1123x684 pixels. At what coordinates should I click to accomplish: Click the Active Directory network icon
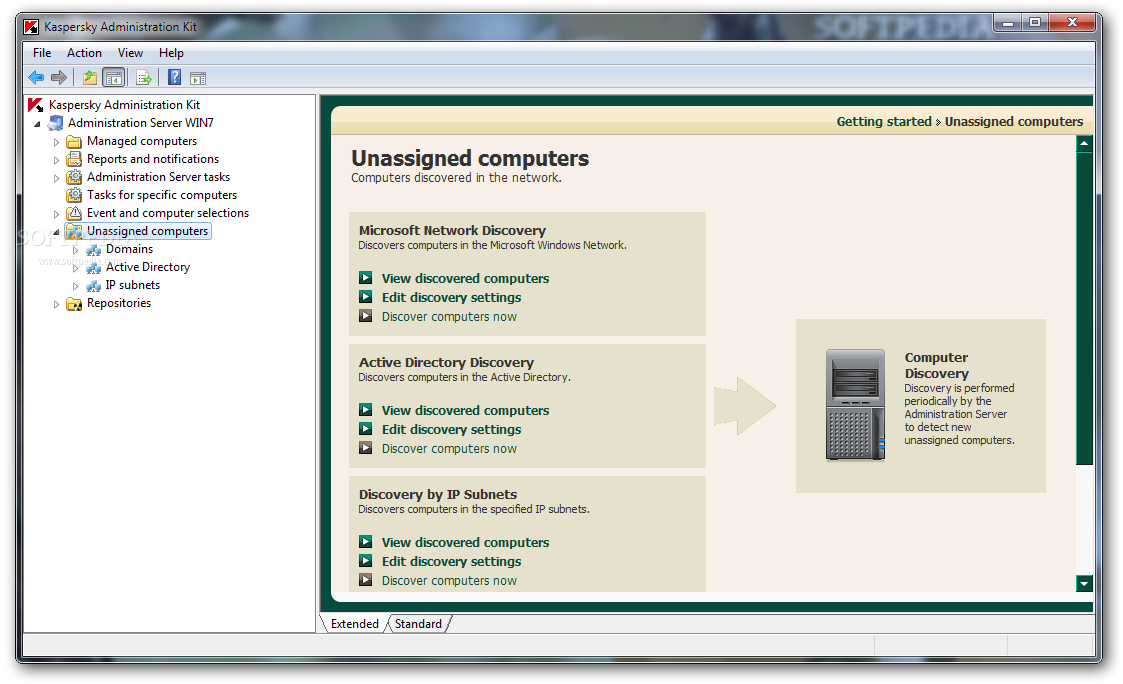[x=93, y=267]
